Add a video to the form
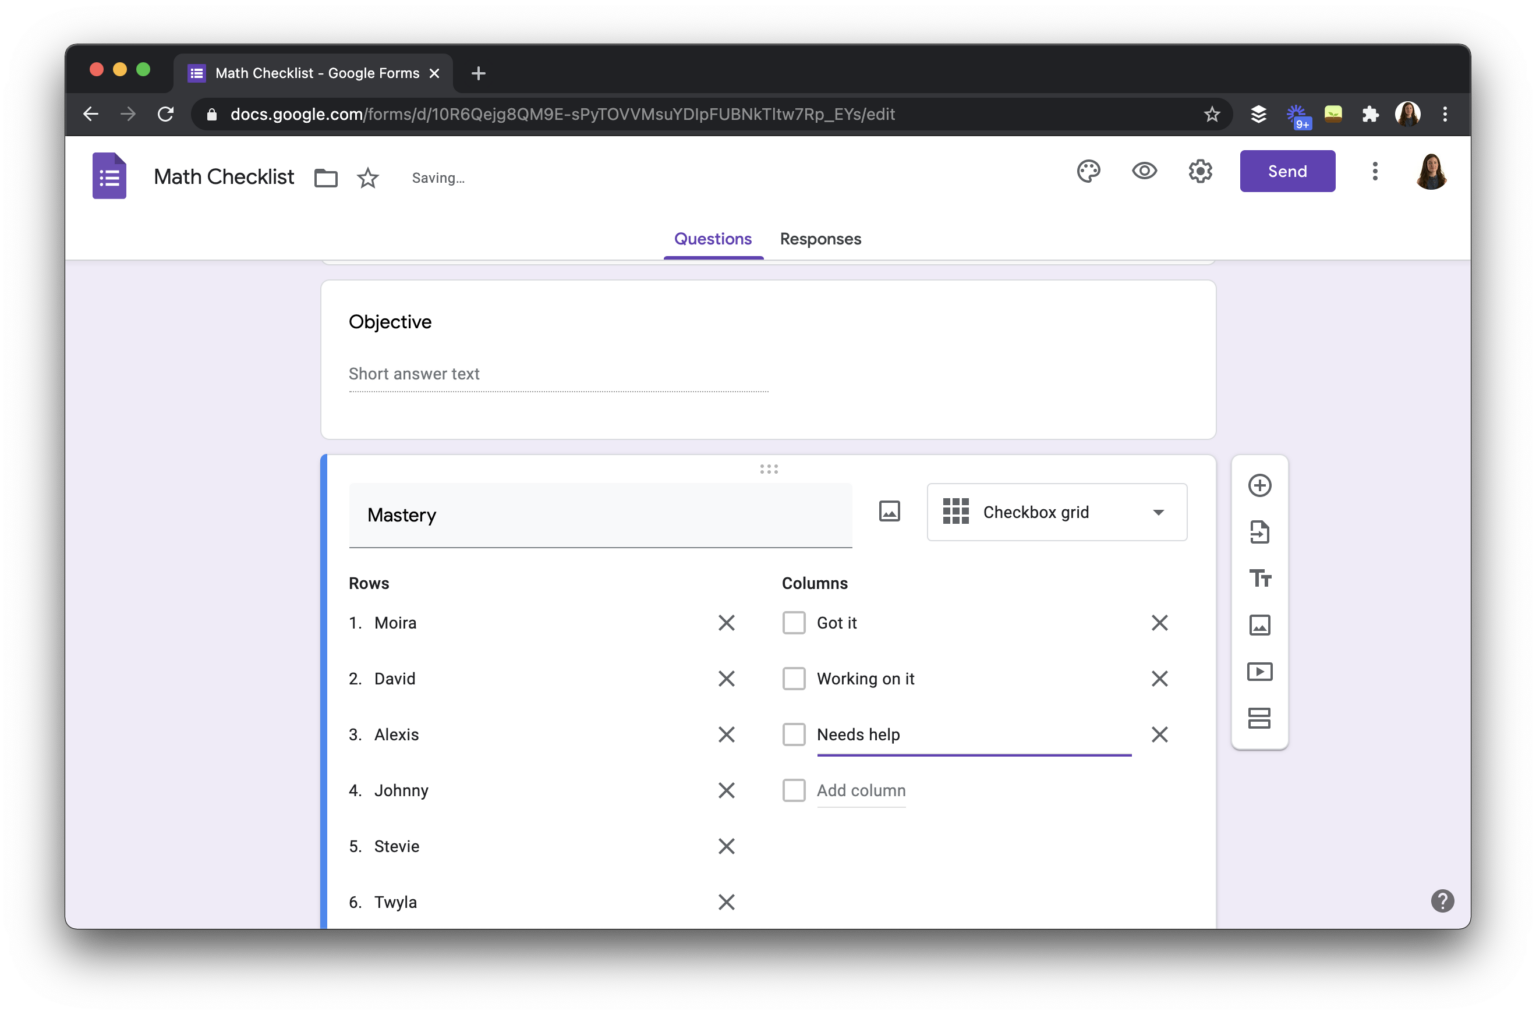The image size is (1536, 1015). 1260,671
